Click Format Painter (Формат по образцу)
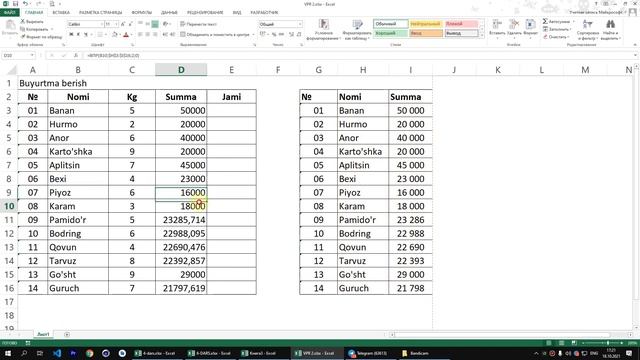The height and width of the screenshot is (360, 640). click(x=42, y=37)
